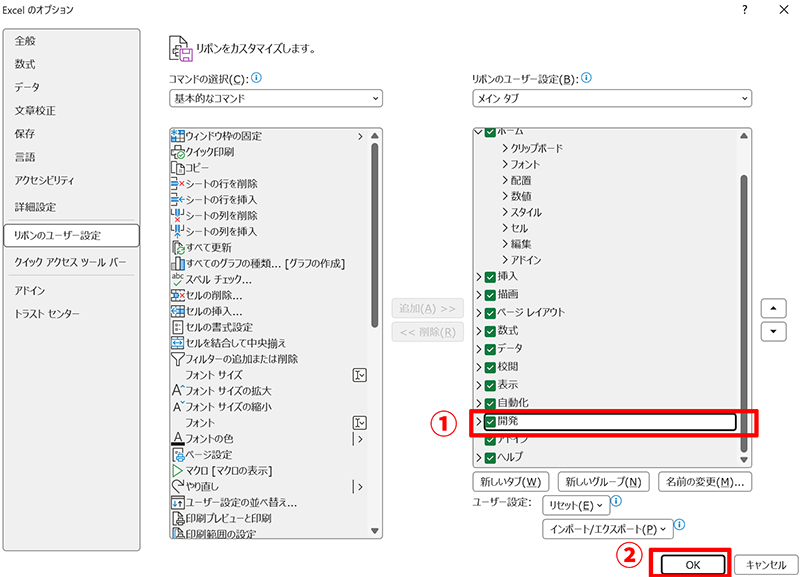800x577 pixels.
Task: Select the Refresh All (すべて更新) icon
Action: (178, 247)
